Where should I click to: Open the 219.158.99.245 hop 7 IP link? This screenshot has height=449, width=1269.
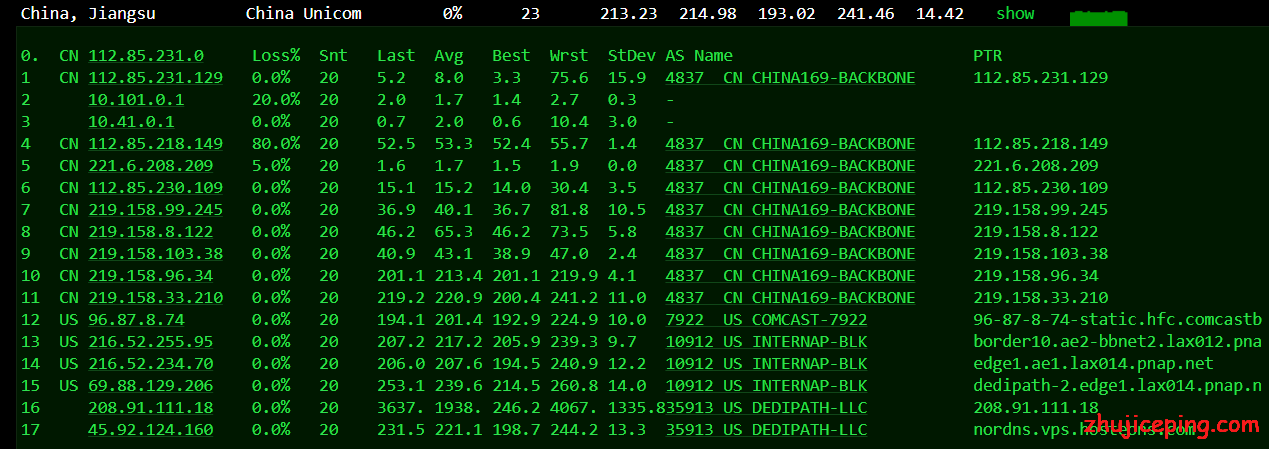click(x=155, y=210)
